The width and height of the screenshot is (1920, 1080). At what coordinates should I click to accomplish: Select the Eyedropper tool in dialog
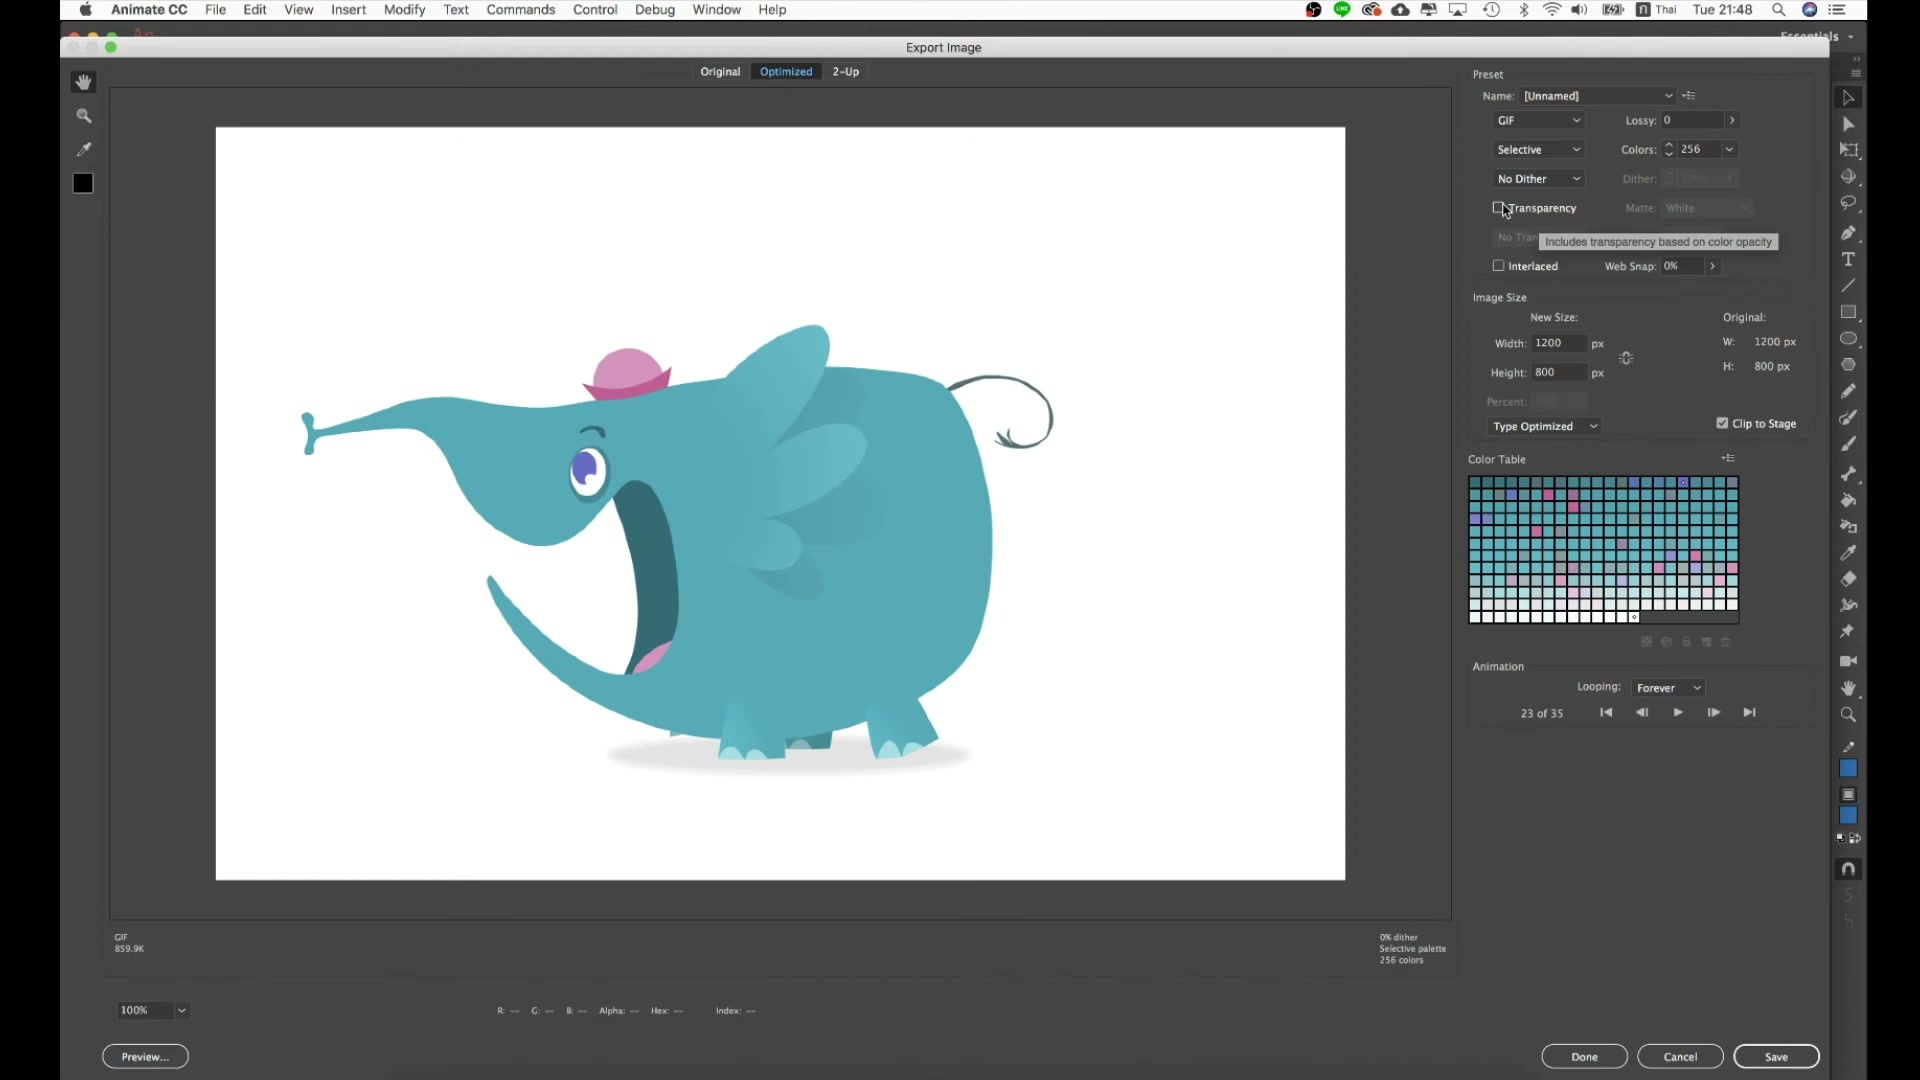tap(84, 149)
